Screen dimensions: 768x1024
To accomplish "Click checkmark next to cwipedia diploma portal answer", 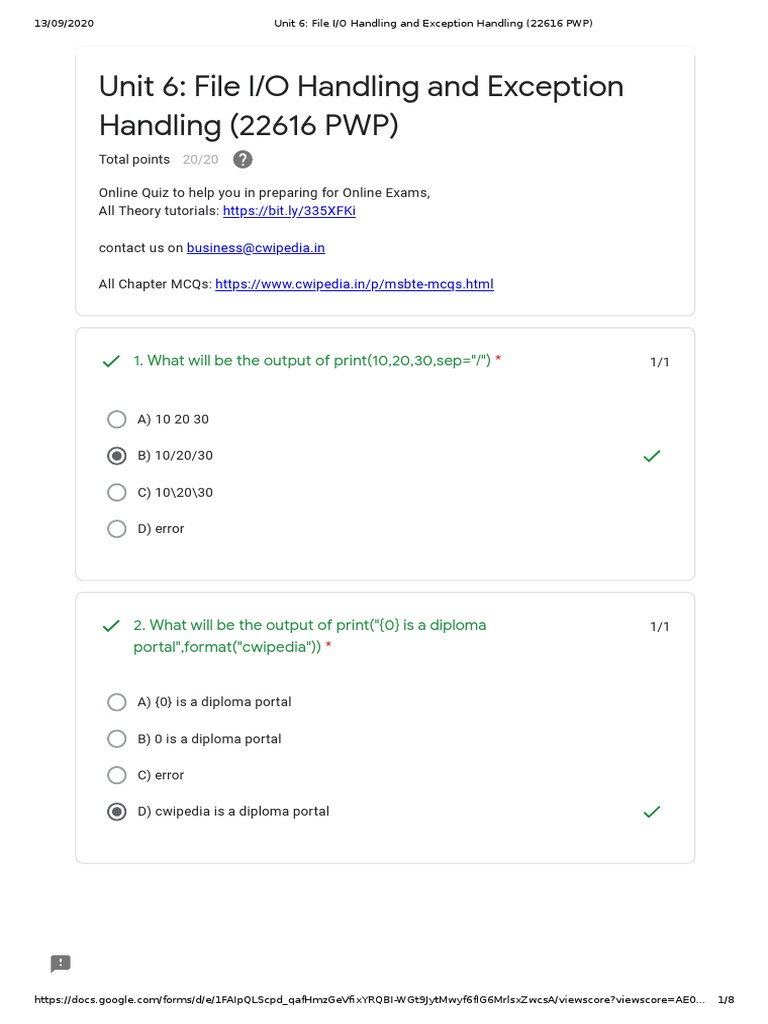I will pyautogui.click(x=652, y=812).
